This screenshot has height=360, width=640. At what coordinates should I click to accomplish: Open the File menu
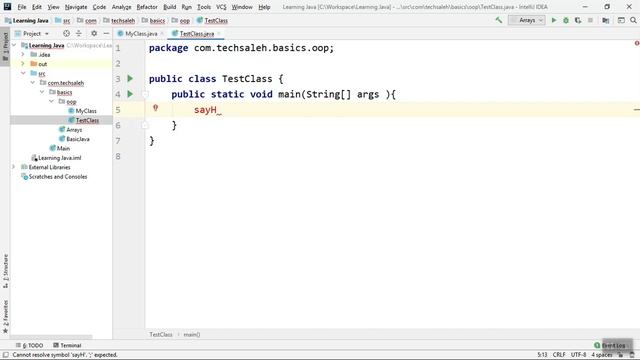click(22, 7)
